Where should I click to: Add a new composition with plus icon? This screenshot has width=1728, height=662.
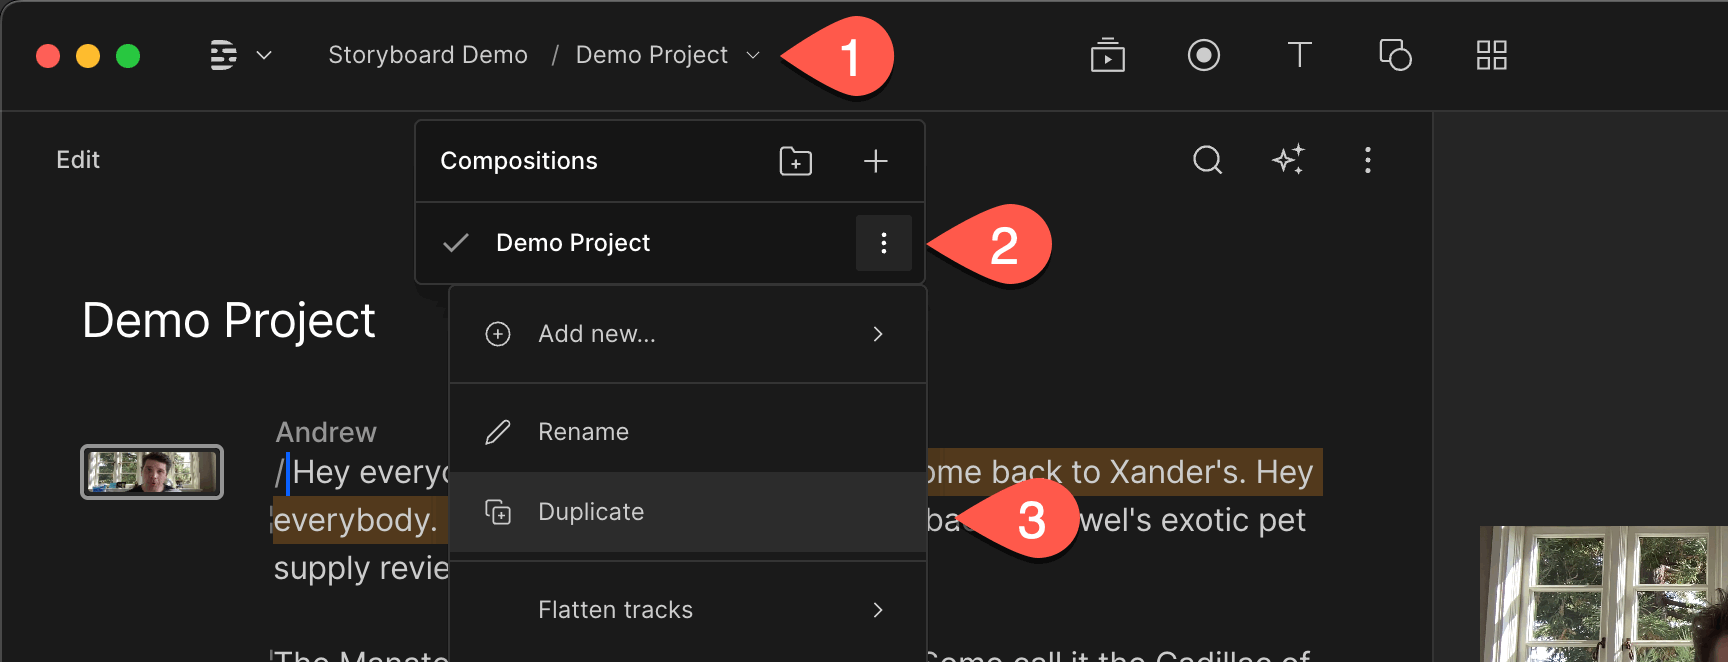(876, 161)
